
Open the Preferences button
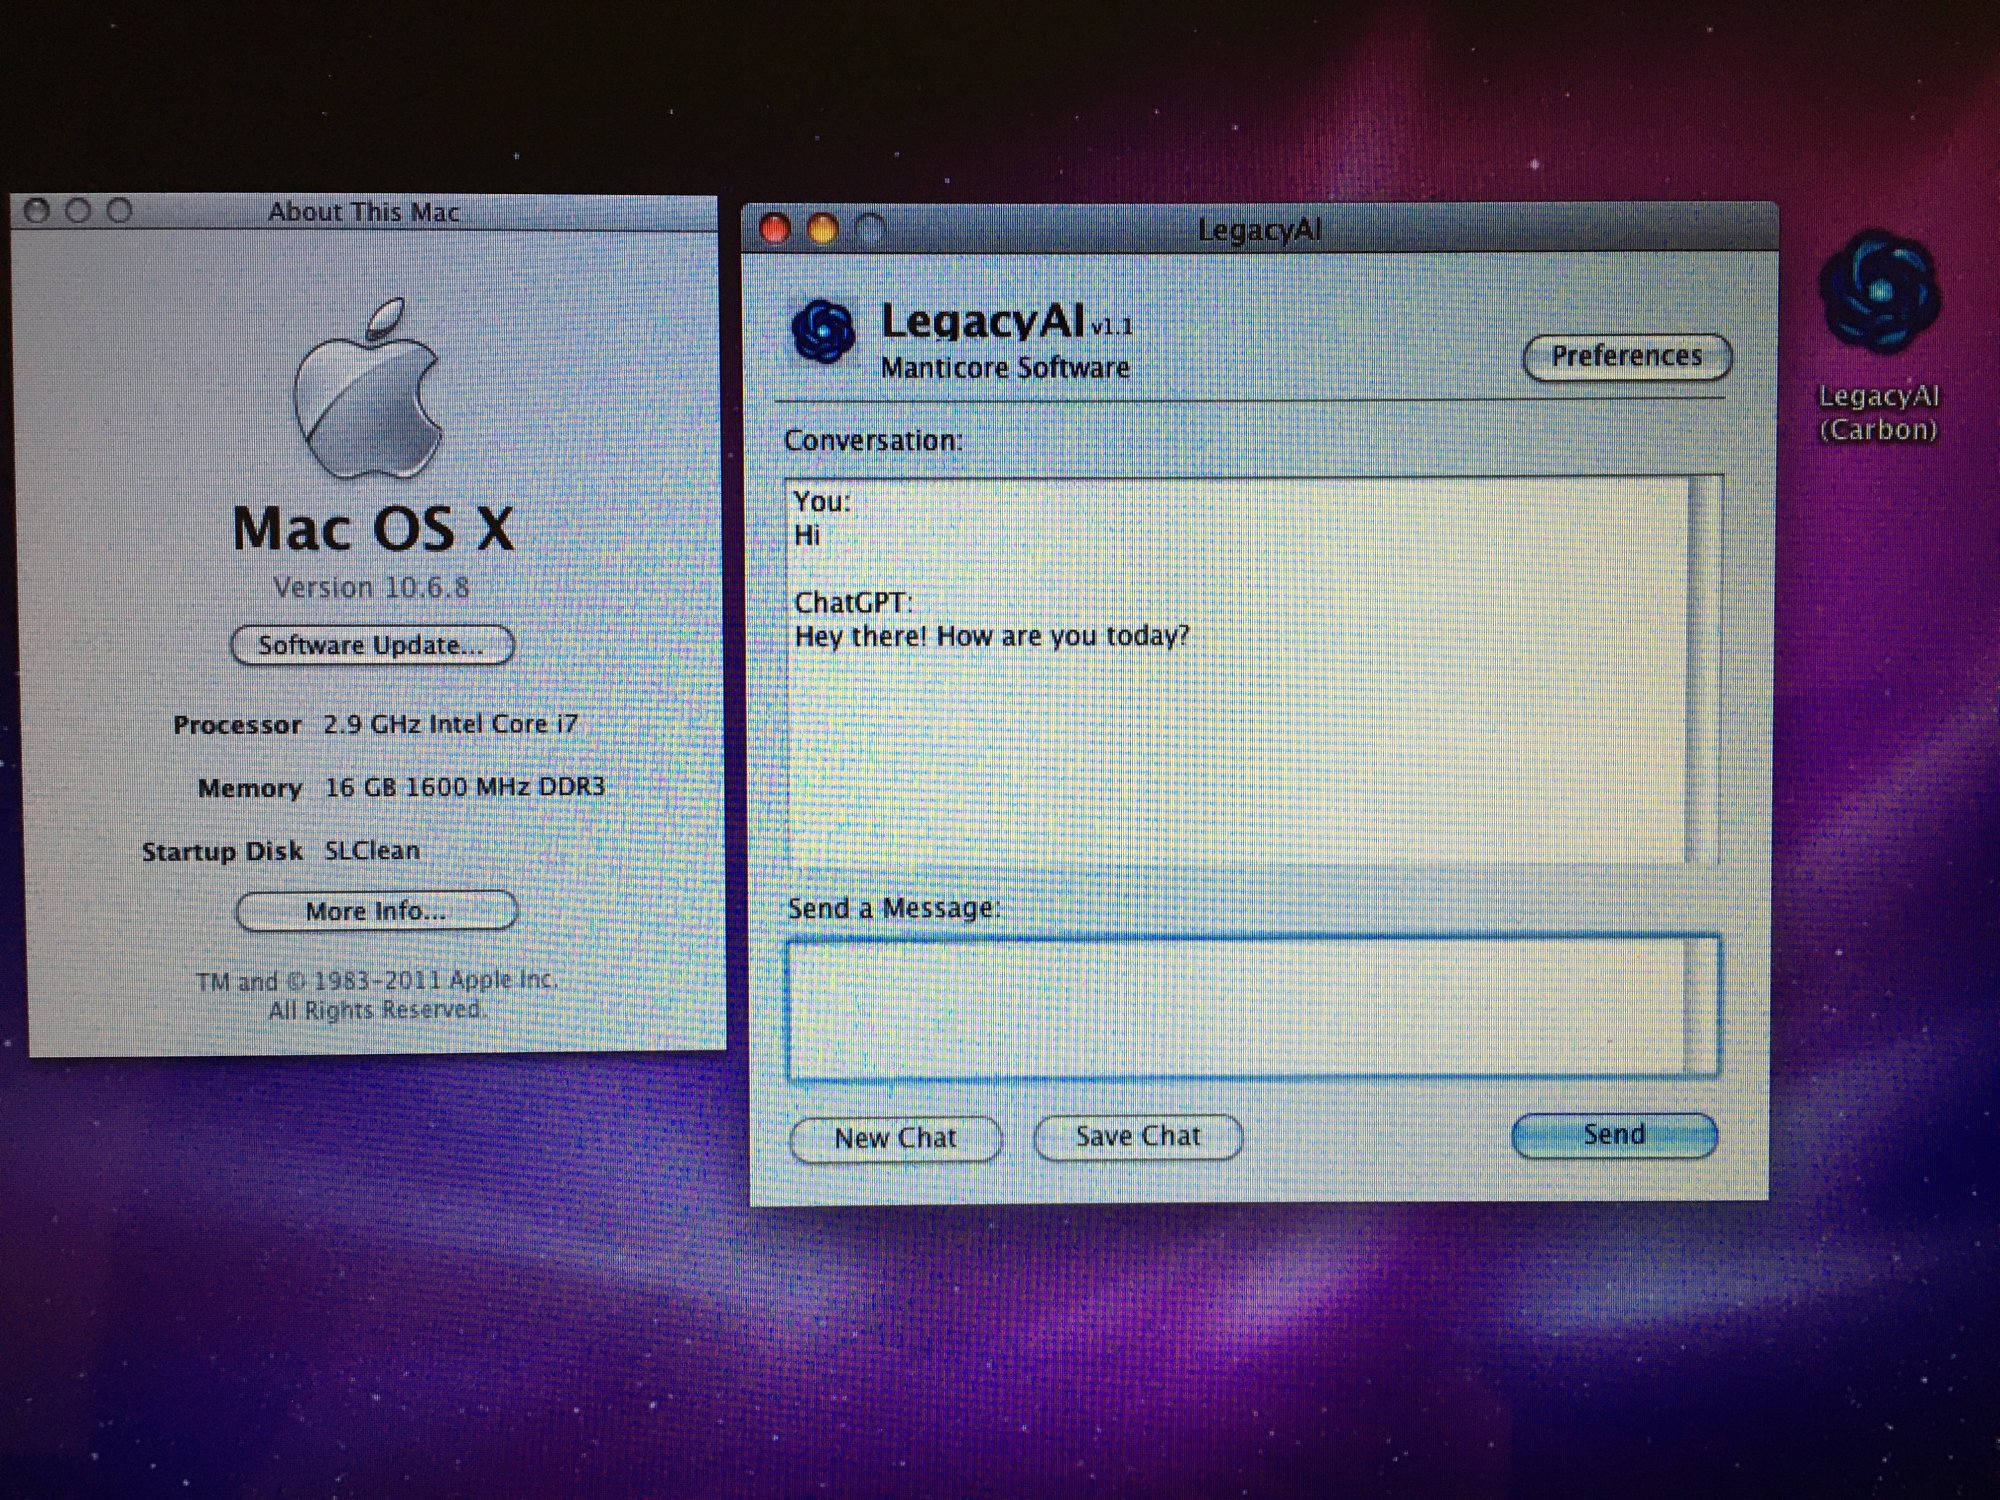pos(1626,357)
